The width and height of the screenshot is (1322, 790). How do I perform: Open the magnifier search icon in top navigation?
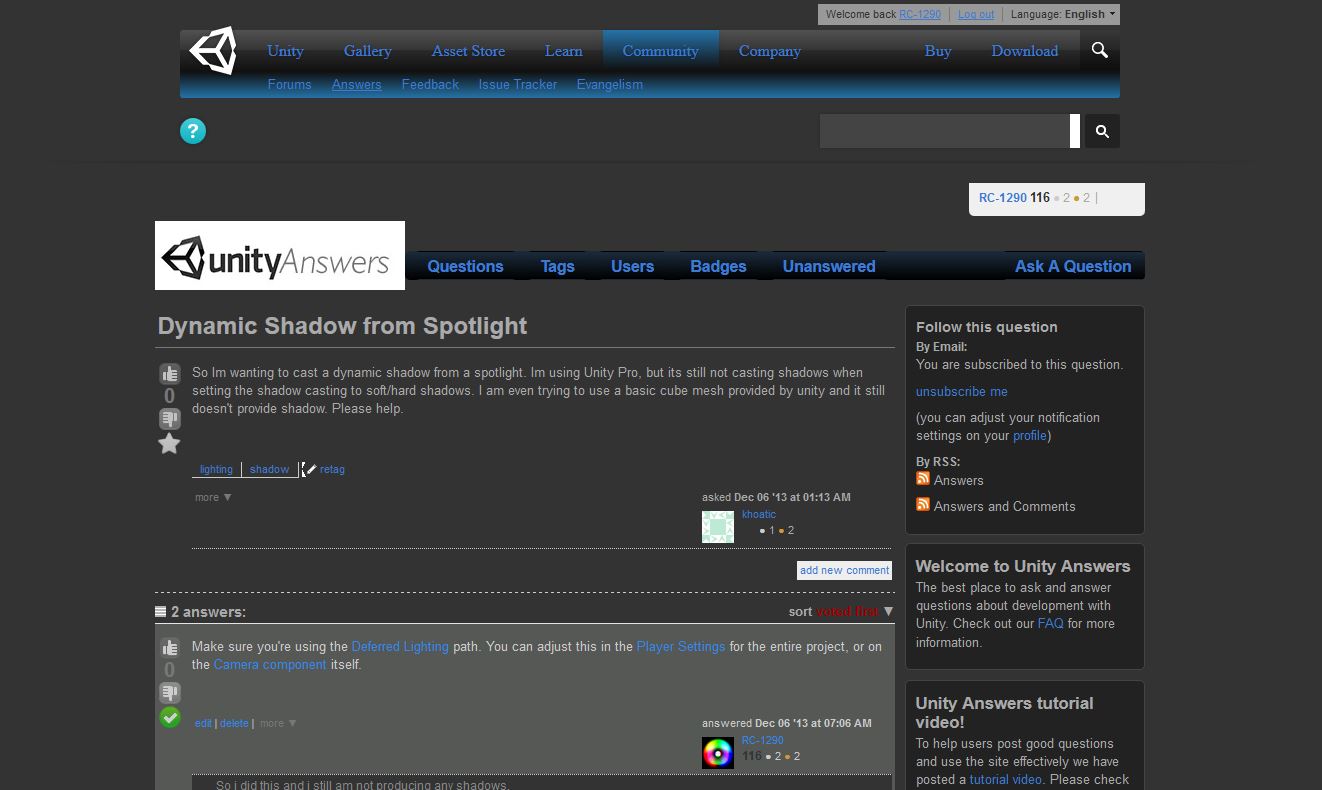coord(1100,50)
